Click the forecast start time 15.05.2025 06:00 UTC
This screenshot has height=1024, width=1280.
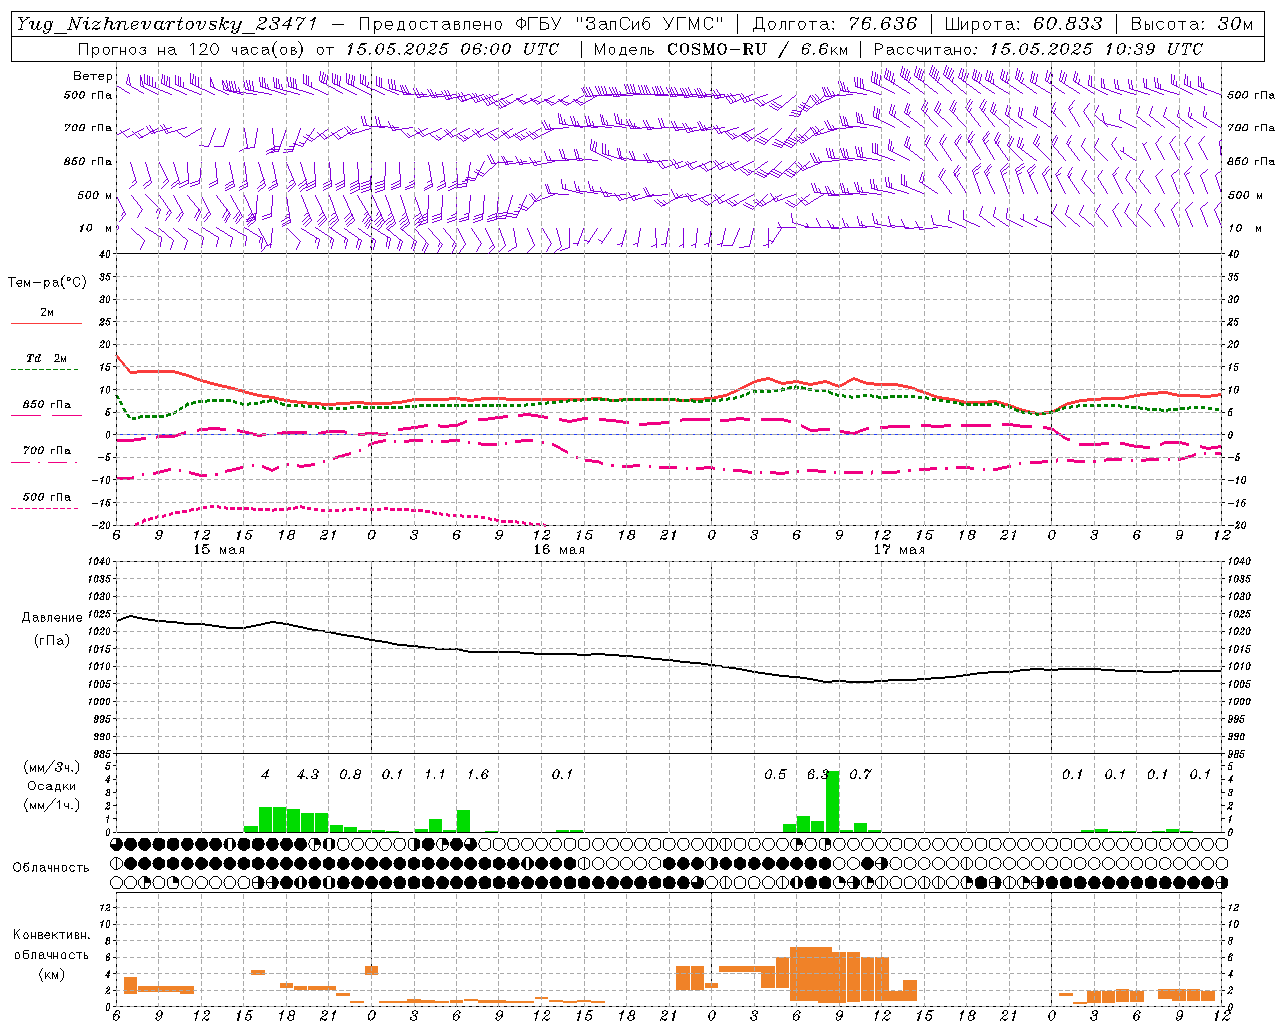452,49
